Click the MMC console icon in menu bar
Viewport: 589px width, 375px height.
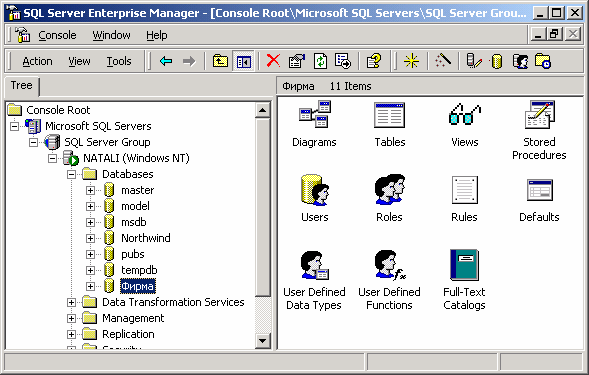23,35
